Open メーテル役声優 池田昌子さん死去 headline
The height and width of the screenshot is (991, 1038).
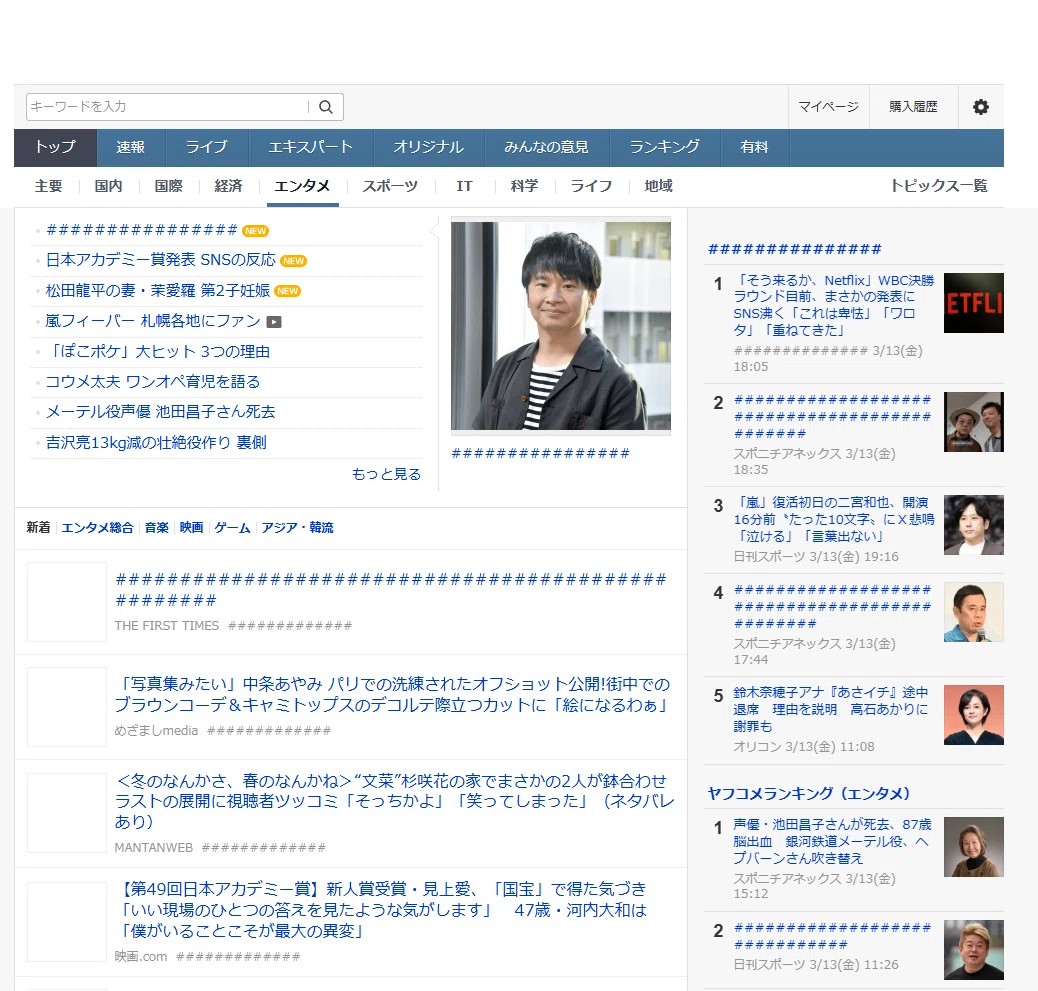pyautogui.click(x=160, y=412)
